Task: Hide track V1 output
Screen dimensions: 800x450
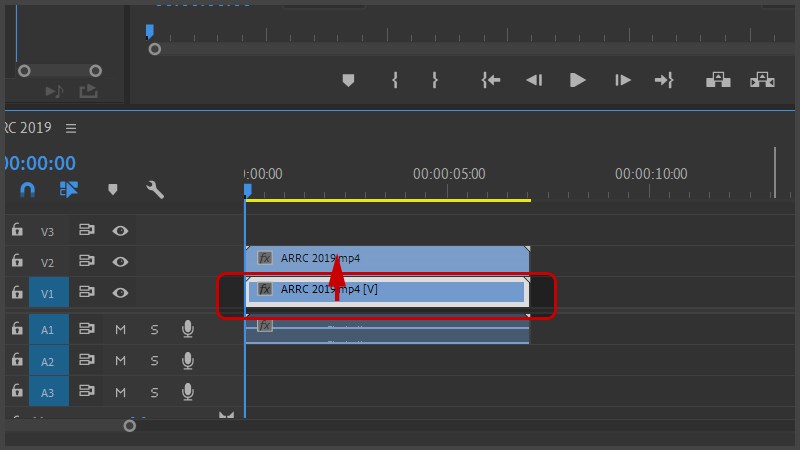Action: pyautogui.click(x=120, y=293)
